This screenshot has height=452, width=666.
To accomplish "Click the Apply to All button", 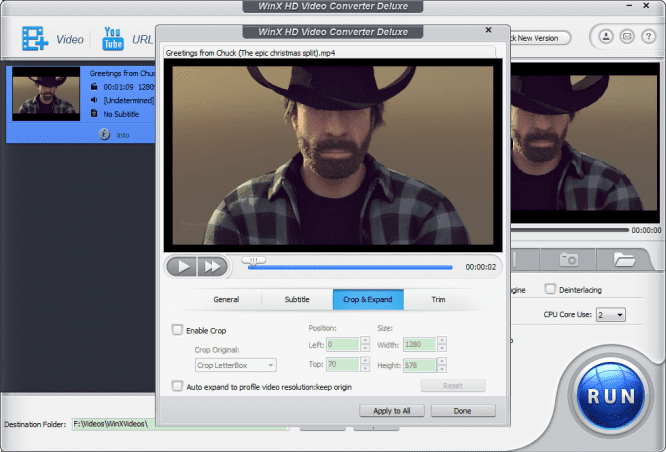I will click(392, 411).
